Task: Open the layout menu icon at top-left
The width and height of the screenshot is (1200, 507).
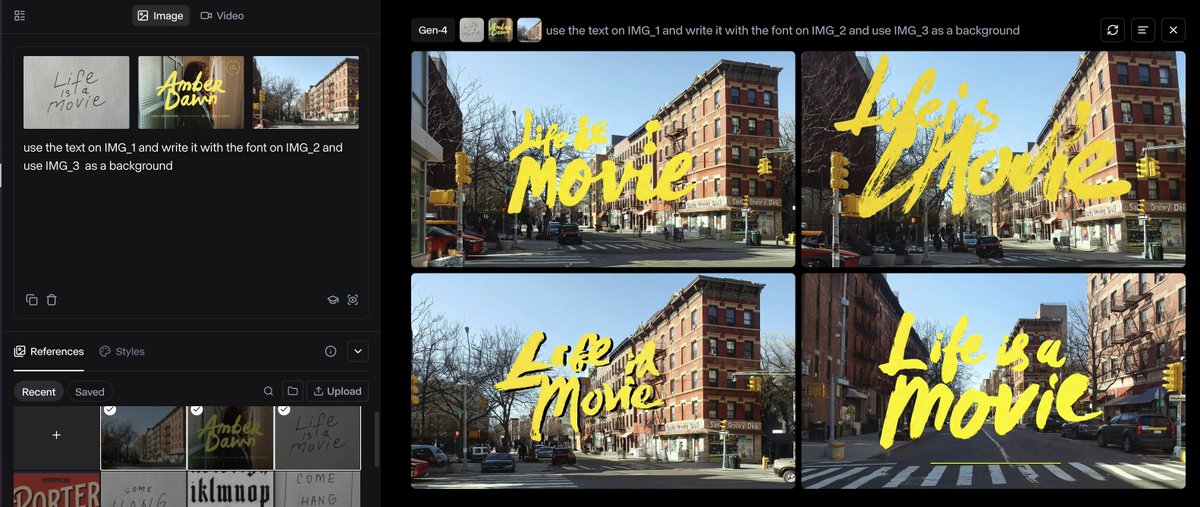Action: click(x=20, y=16)
